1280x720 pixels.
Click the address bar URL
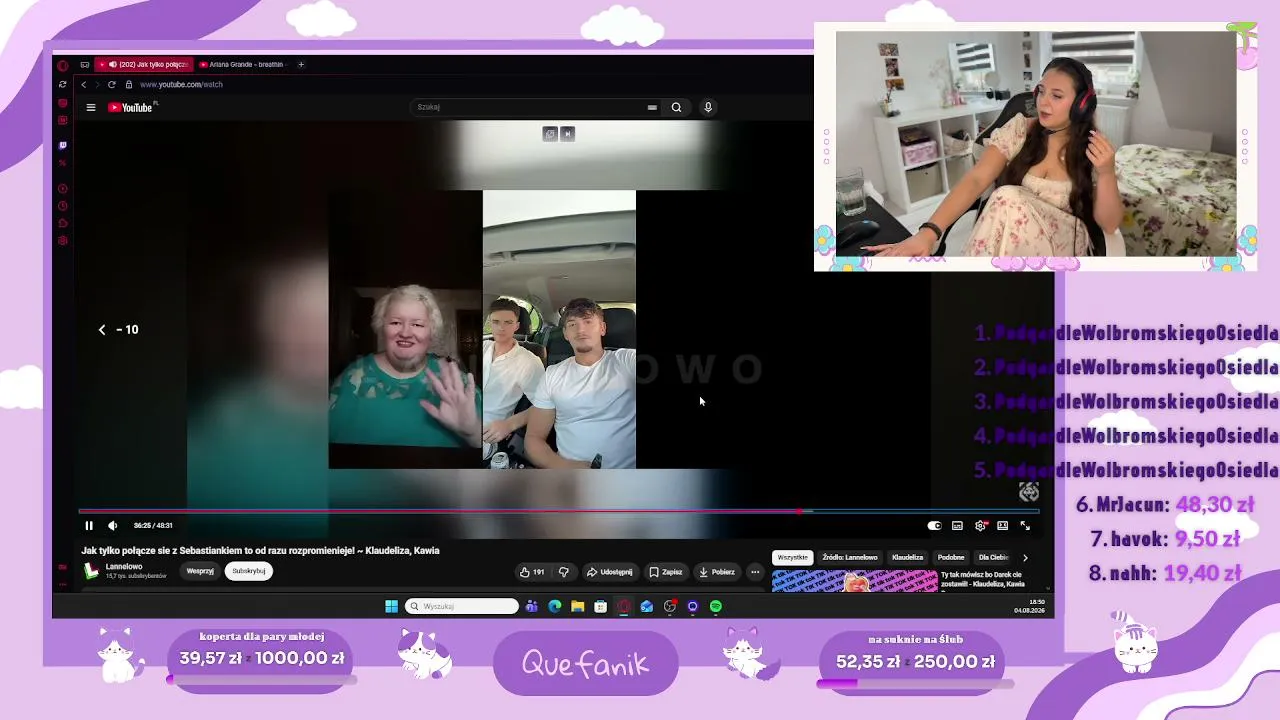(x=181, y=85)
